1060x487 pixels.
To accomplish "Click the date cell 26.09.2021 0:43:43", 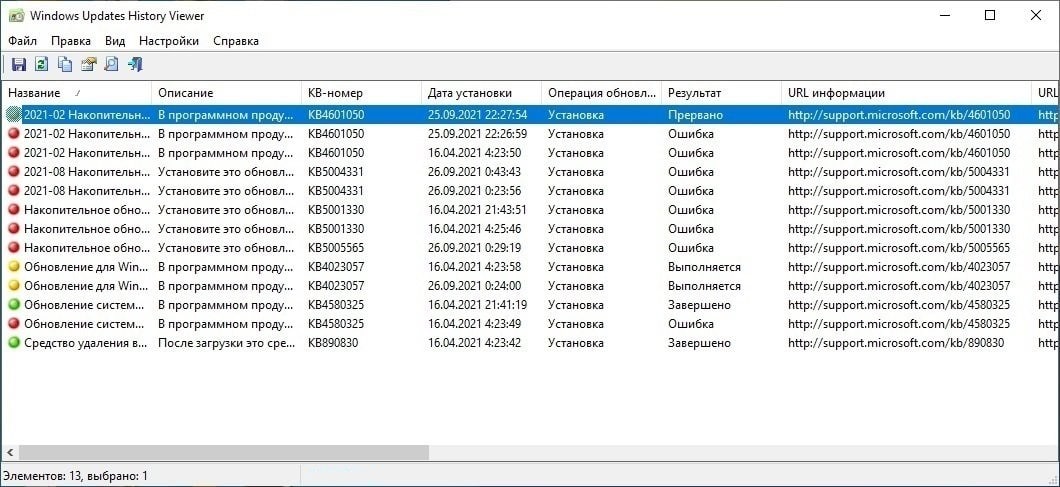I will [x=475, y=172].
